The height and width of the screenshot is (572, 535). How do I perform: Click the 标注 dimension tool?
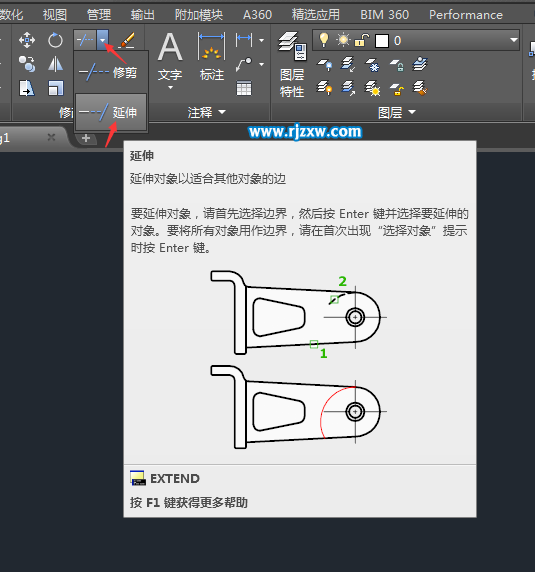(x=212, y=56)
